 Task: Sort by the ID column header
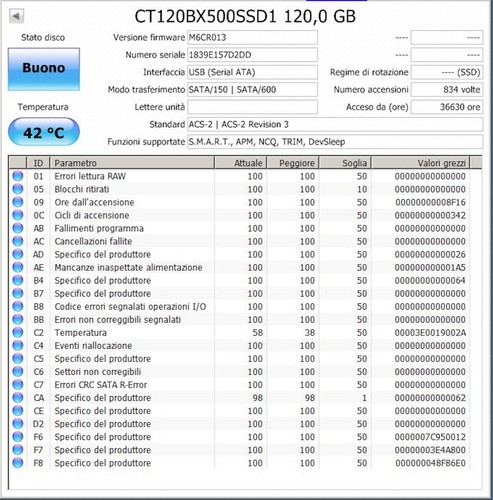[x=38, y=163]
